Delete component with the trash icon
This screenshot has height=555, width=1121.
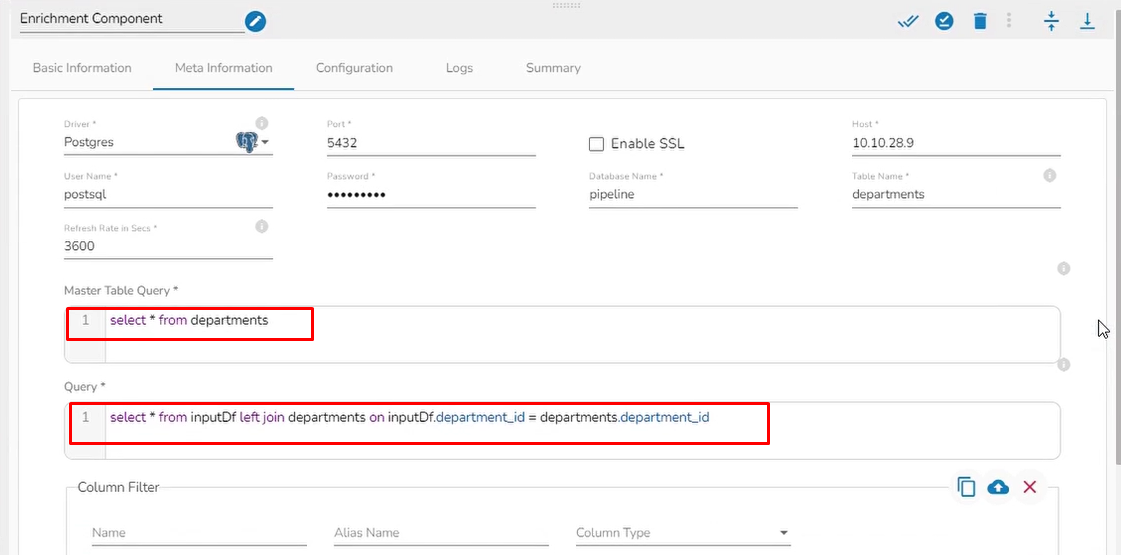click(980, 21)
